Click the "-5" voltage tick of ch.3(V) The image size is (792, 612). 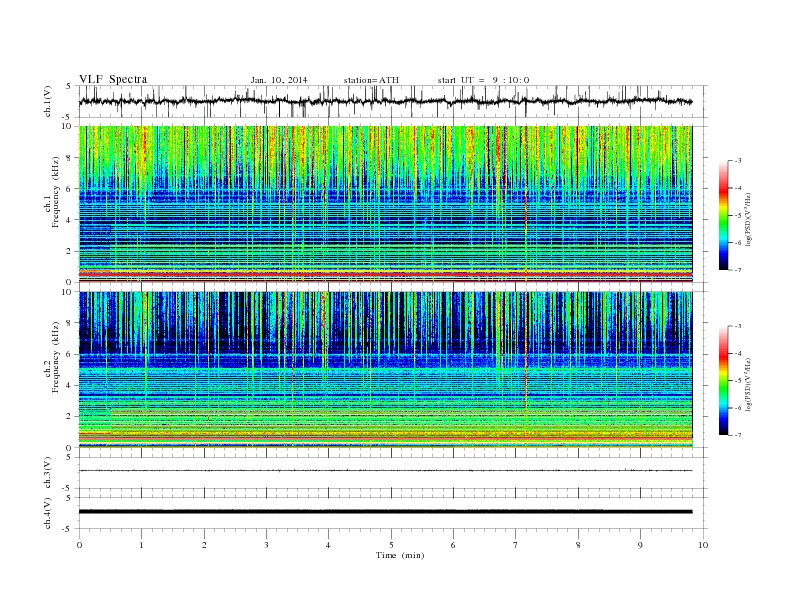[68, 488]
